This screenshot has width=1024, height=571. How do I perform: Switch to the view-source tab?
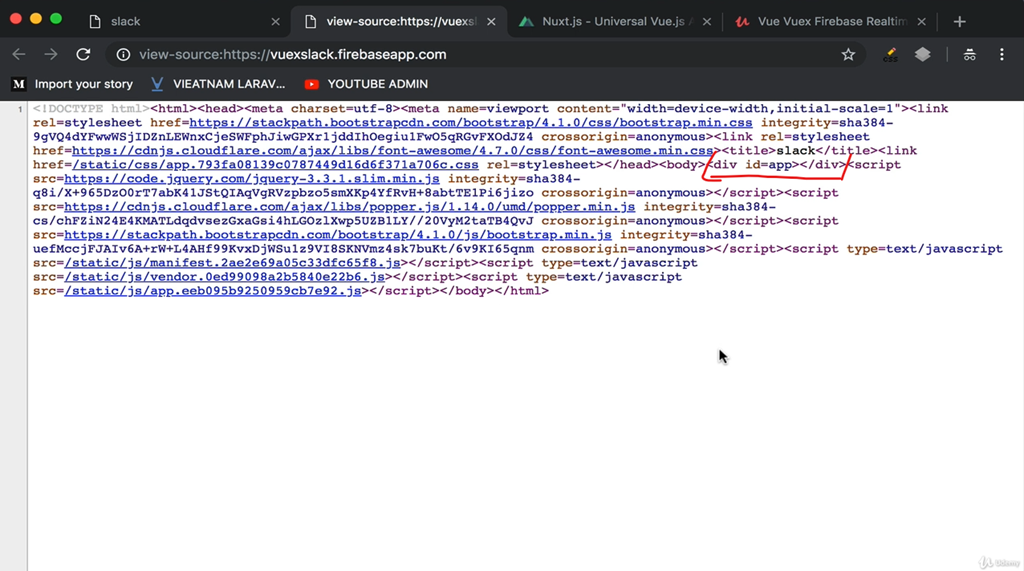[x=399, y=22]
